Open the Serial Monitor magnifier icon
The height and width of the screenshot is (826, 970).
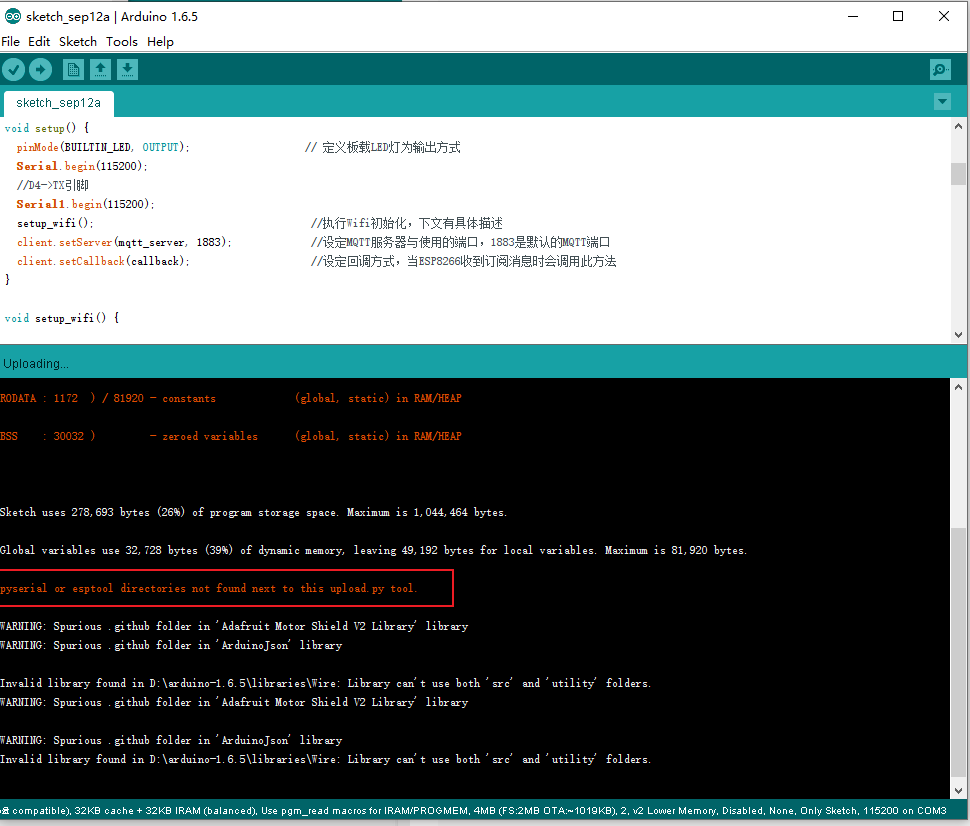939,69
